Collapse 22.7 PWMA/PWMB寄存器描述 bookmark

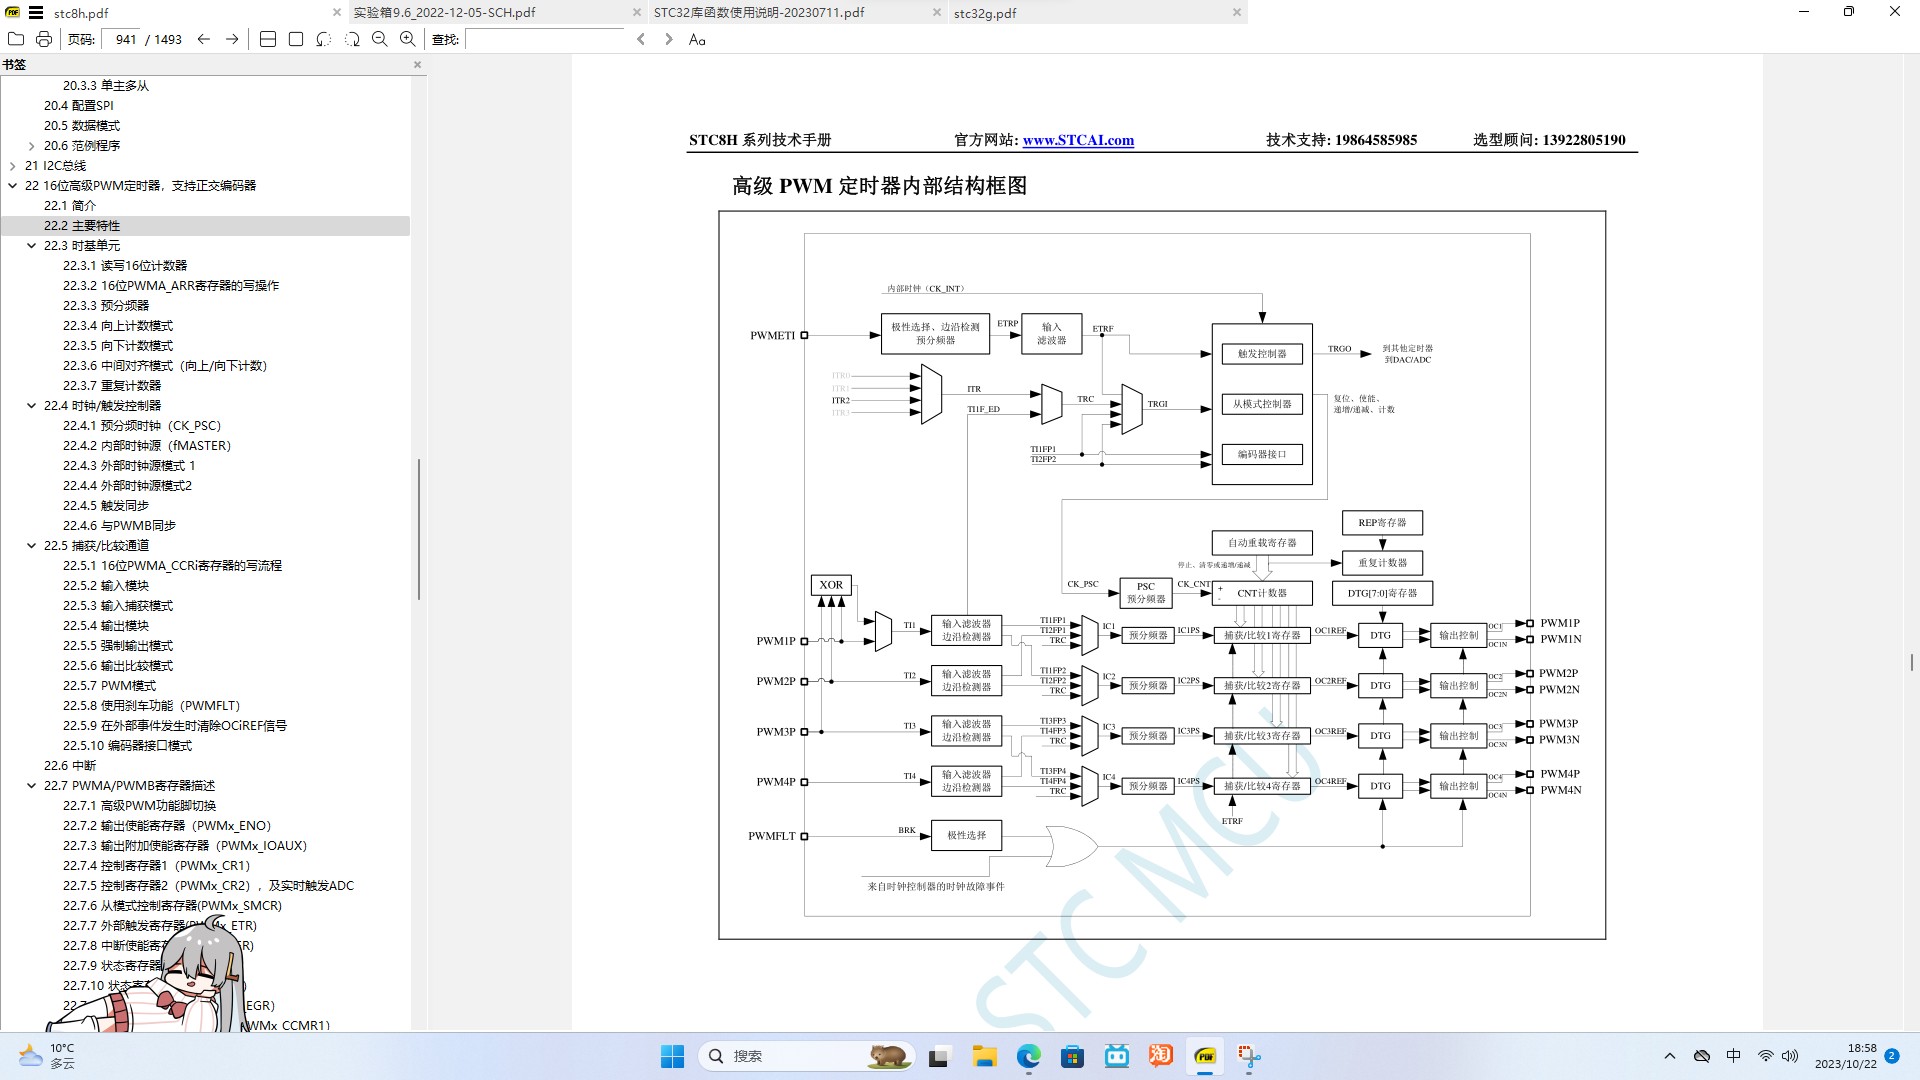[x=31, y=786]
